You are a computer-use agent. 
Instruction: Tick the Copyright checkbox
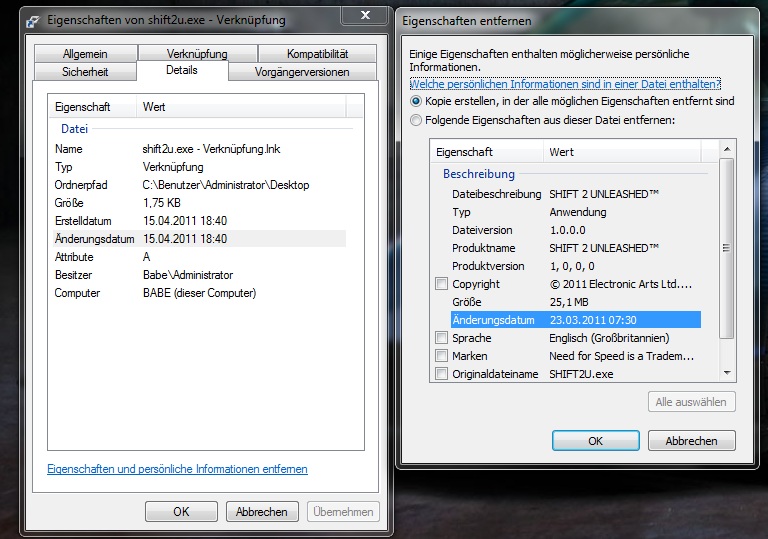441,284
